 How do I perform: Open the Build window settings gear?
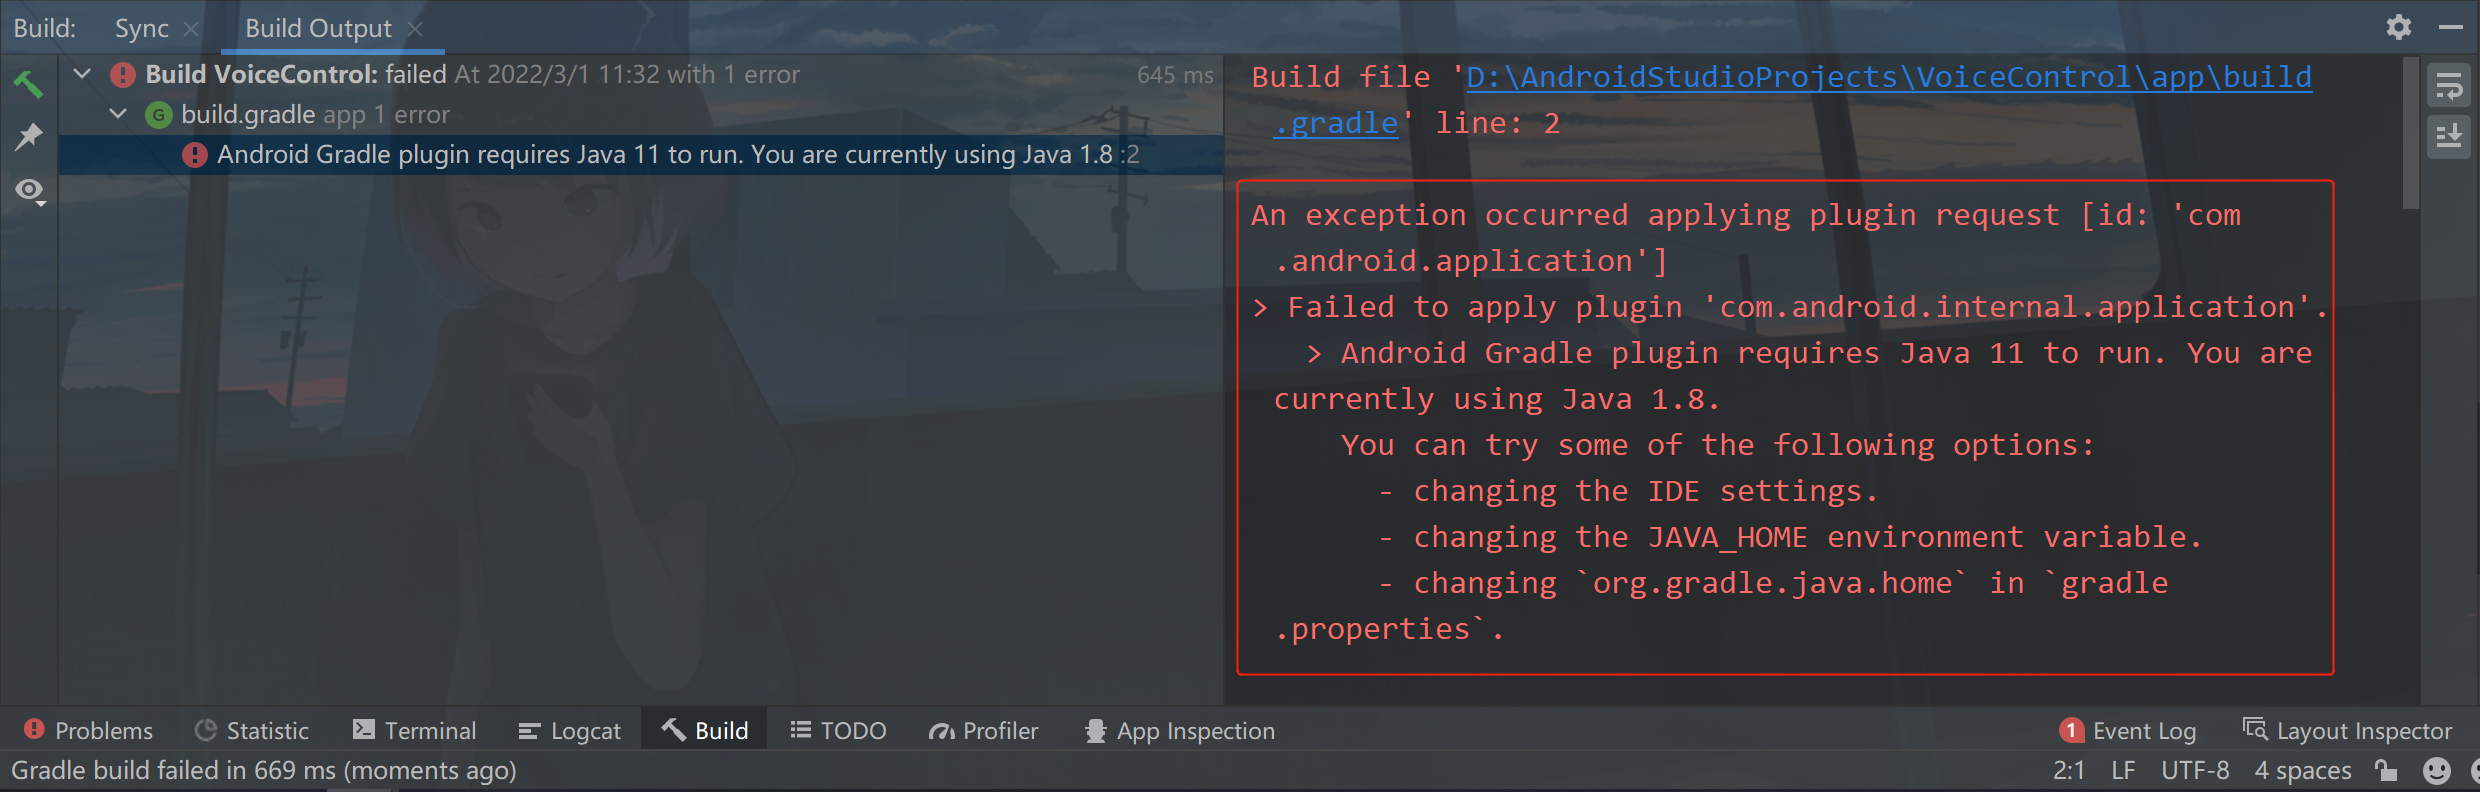click(2398, 27)
